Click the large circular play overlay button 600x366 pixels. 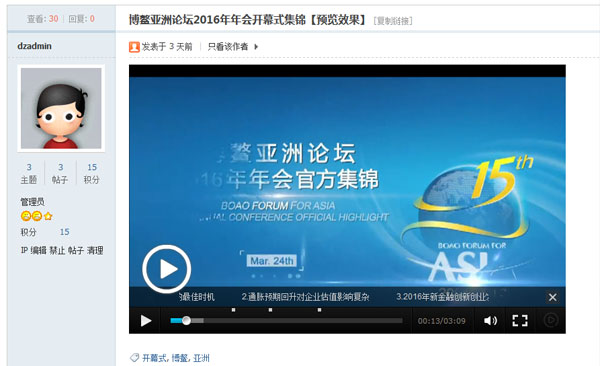coord(166,269)
